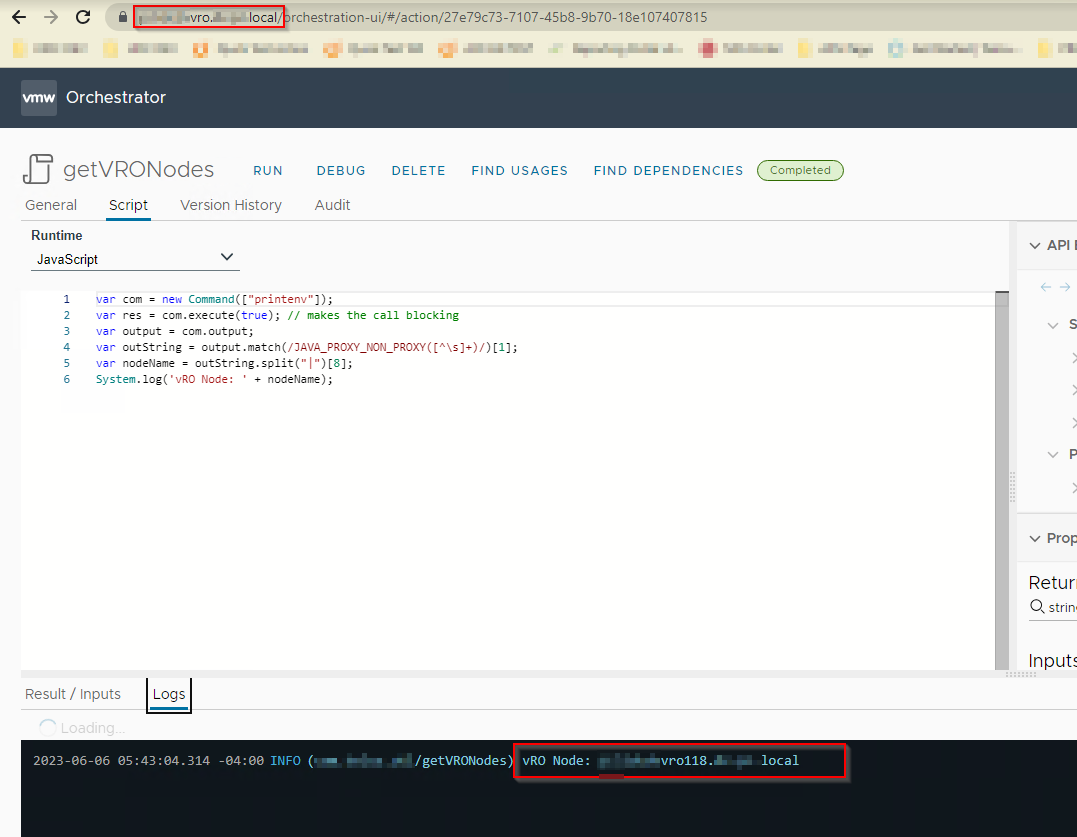The width and height of the screenshot is (1077, 837).
Task: Click FIND DEPENDENCIES for this action
Action: 668,170
